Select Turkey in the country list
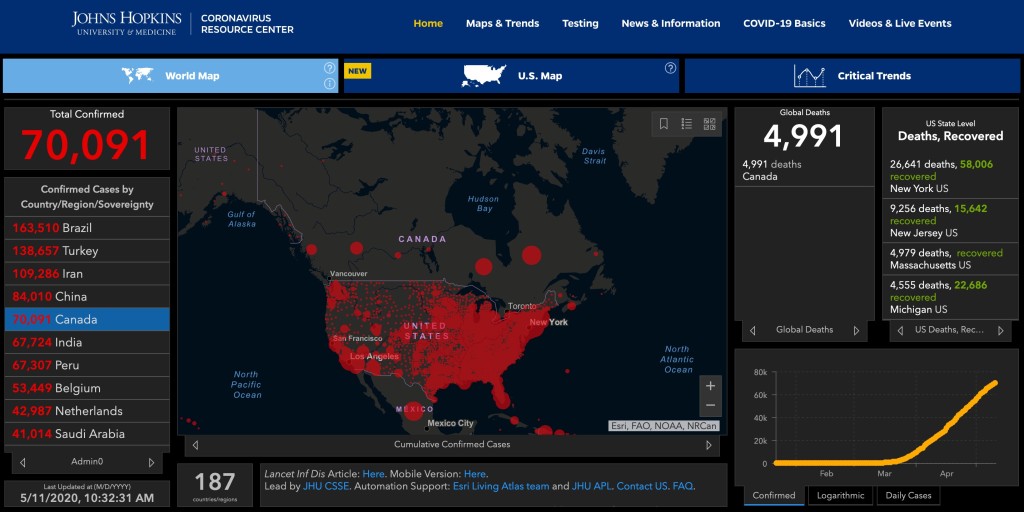1024x512 pixels. pos(87,251)
